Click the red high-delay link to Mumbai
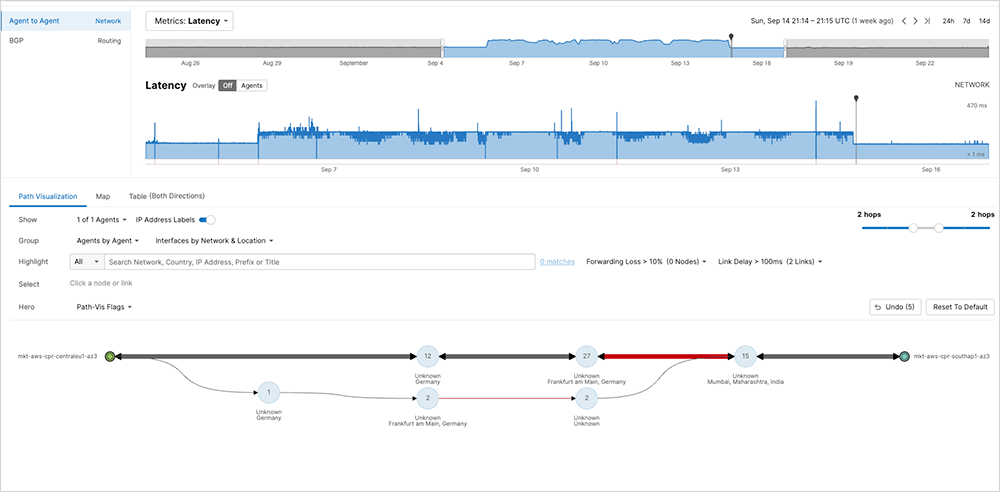 pyautogui.click(x=665, y=356)
